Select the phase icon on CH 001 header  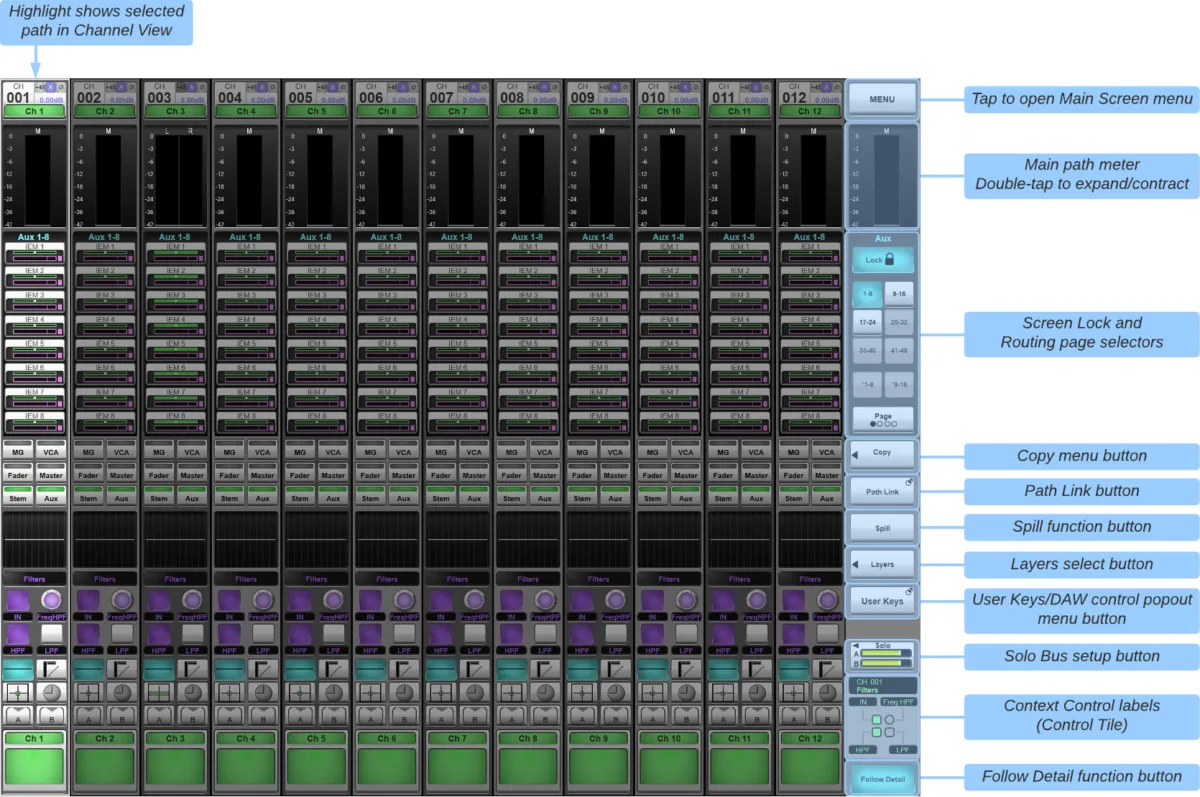pos(62,87)
